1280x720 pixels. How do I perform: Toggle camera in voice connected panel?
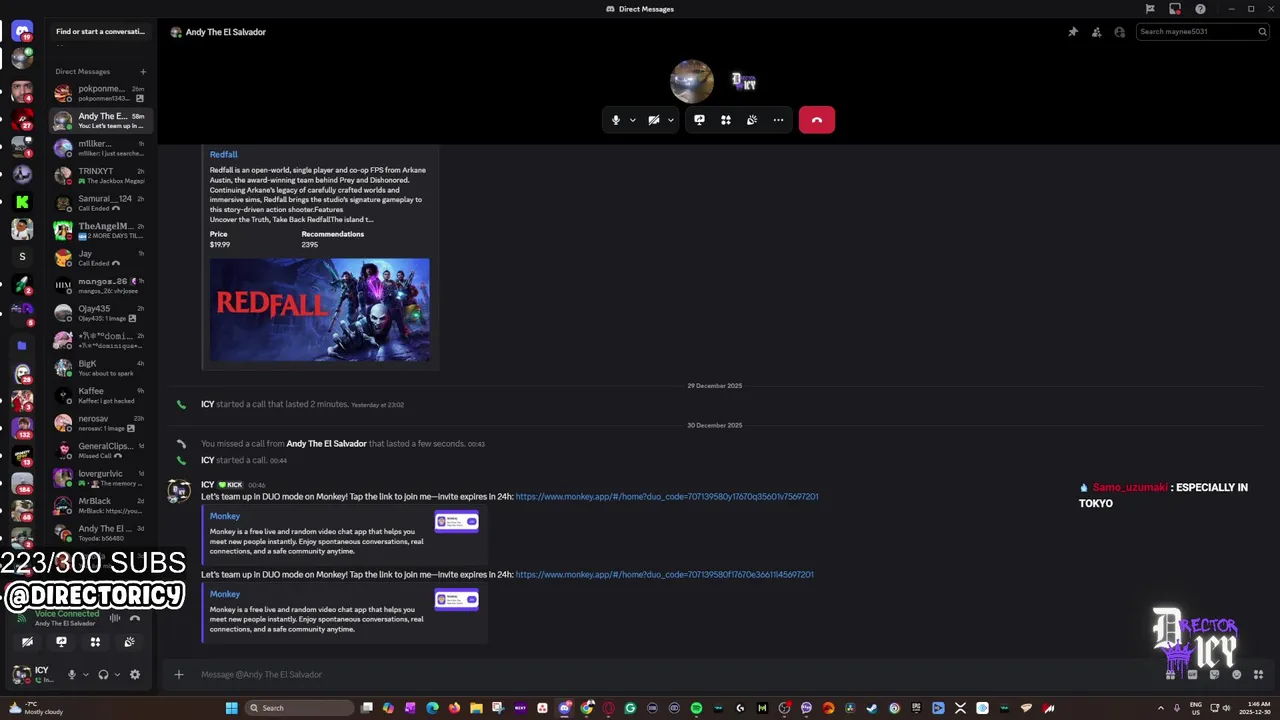(27, 642)
